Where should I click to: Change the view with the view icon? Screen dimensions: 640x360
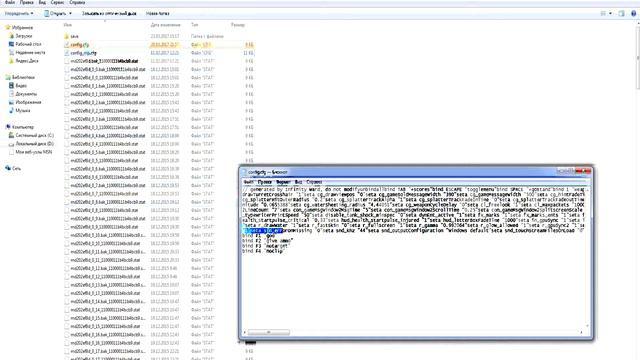[x=603, y=13]
